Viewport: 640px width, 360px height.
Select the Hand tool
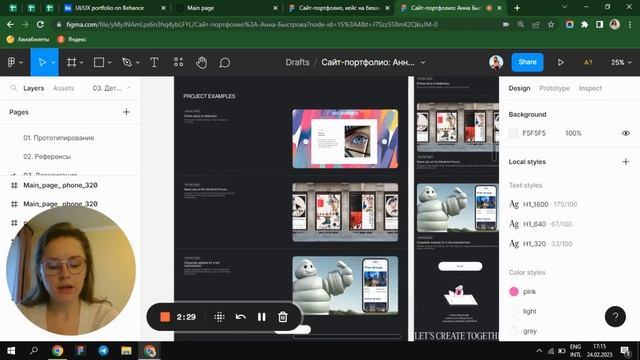coord(201,62)
